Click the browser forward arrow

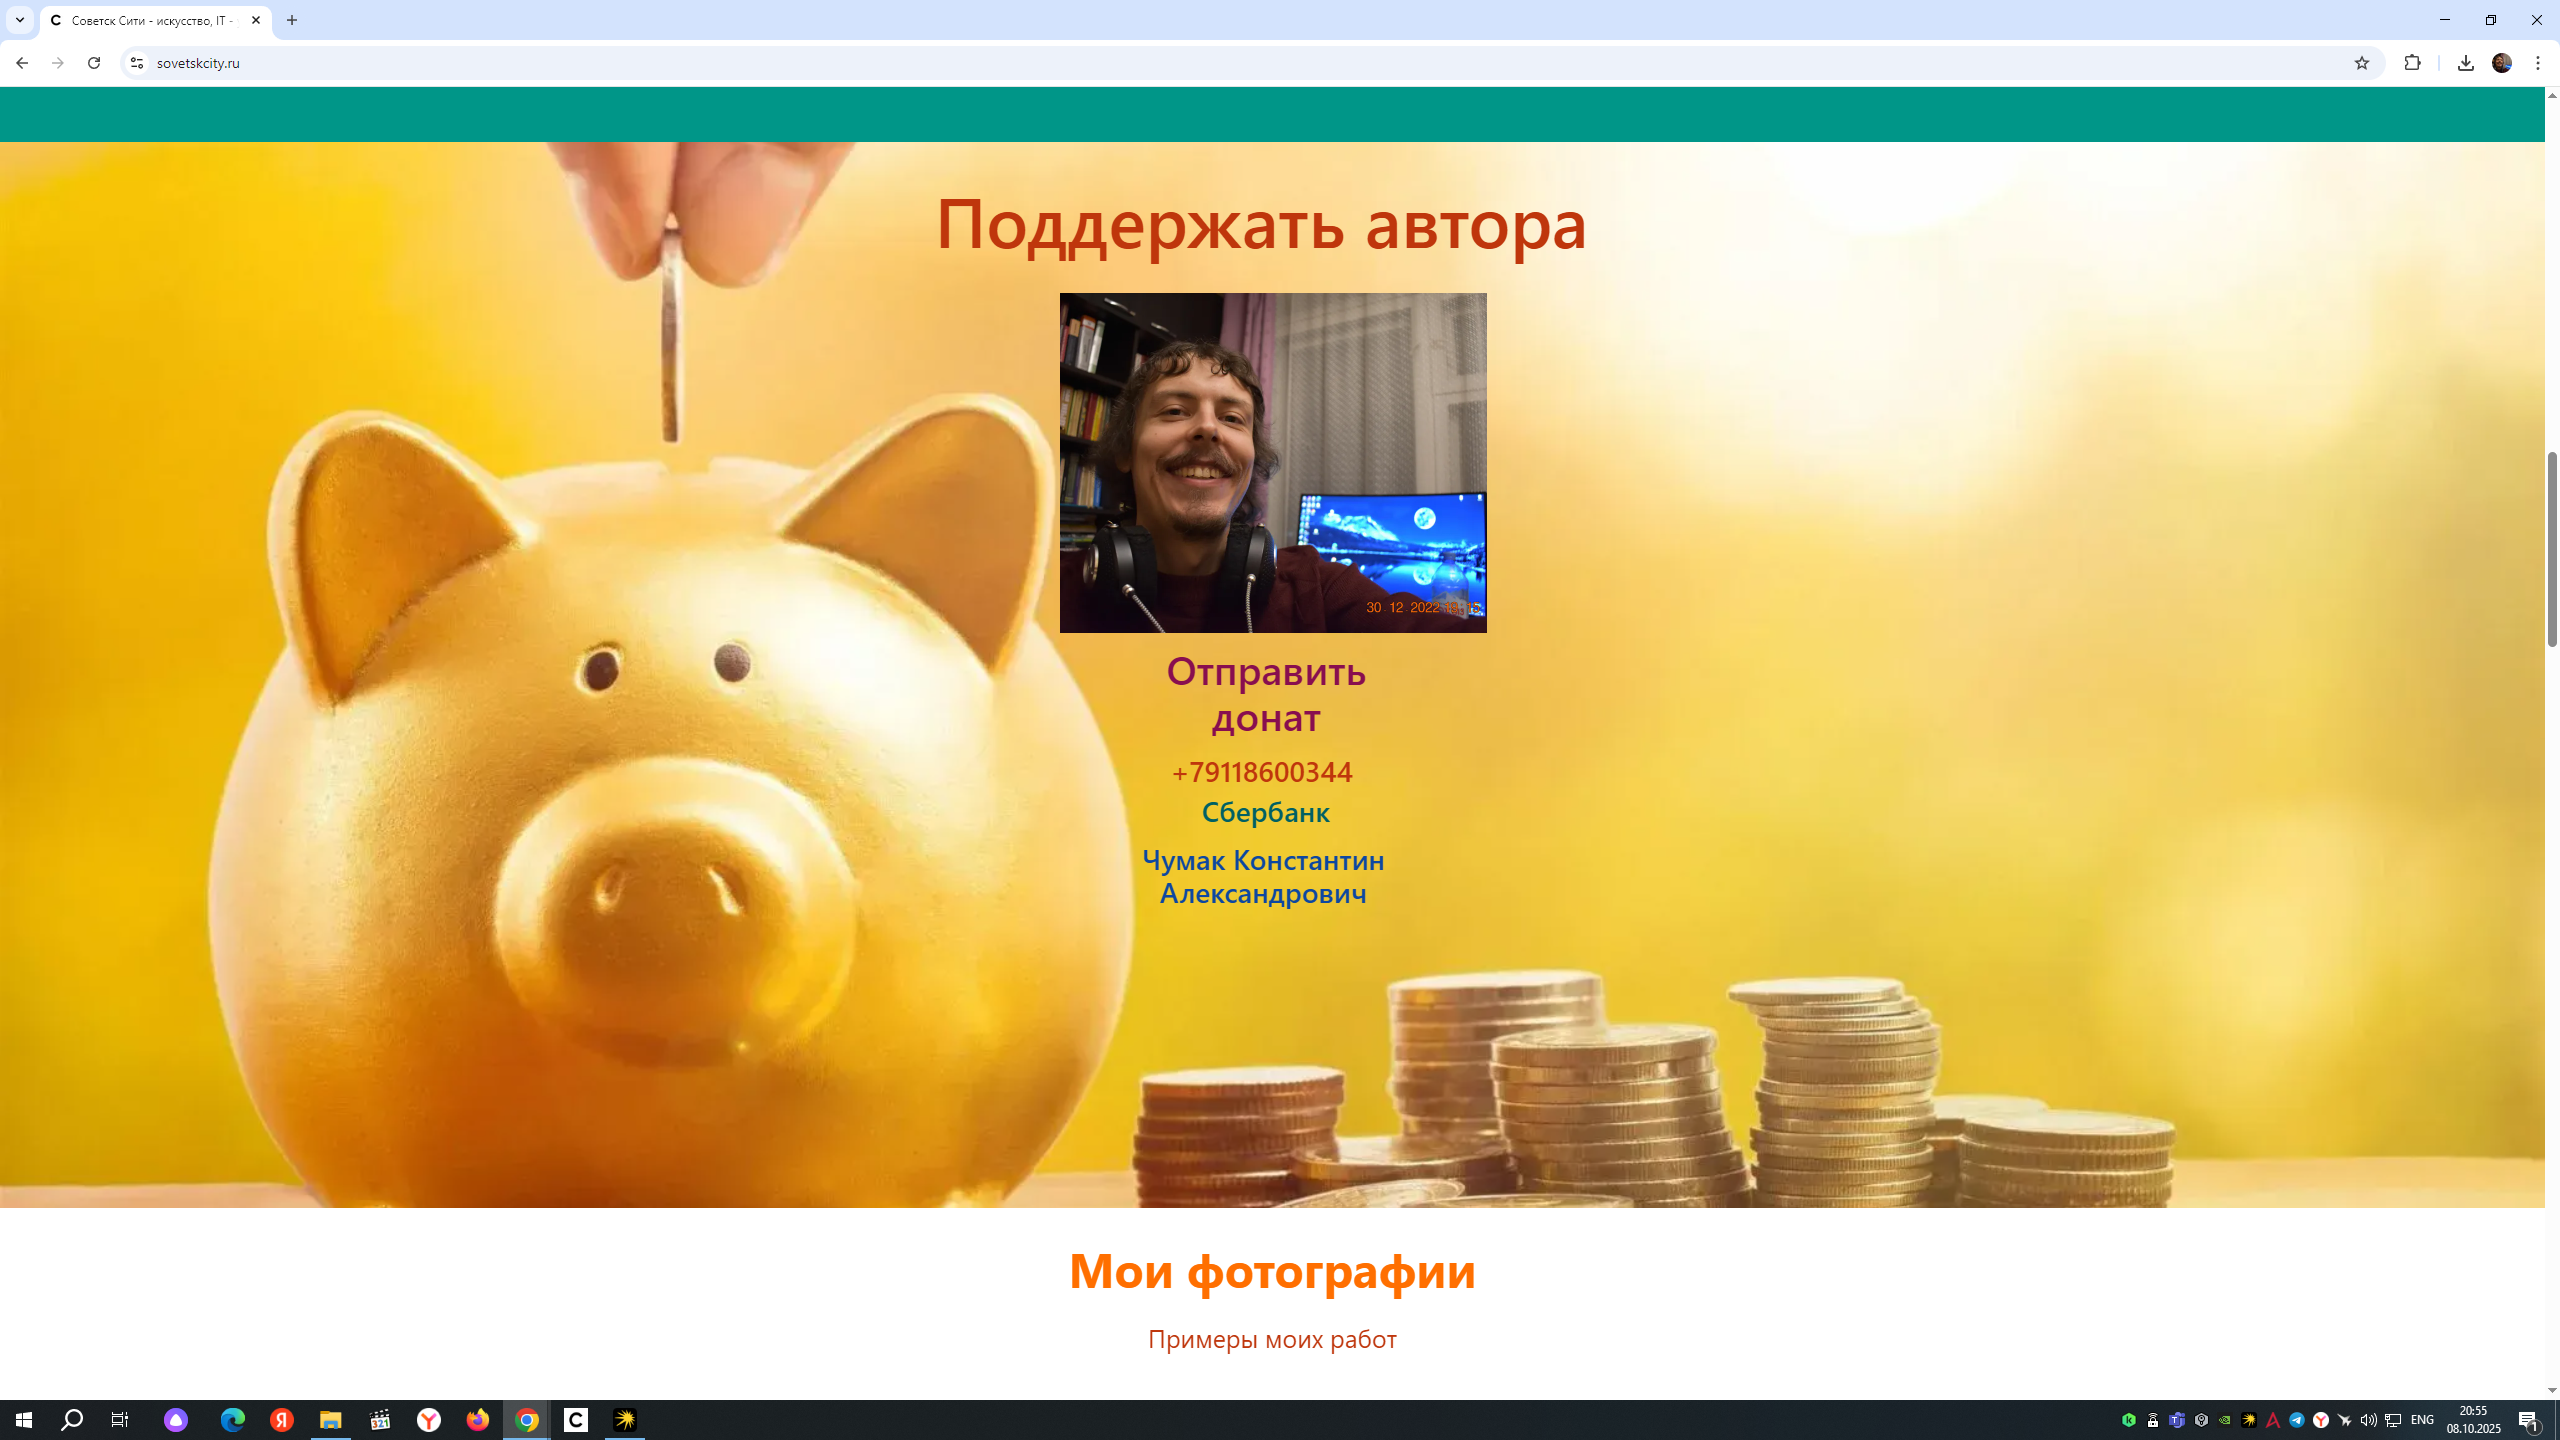58,63
